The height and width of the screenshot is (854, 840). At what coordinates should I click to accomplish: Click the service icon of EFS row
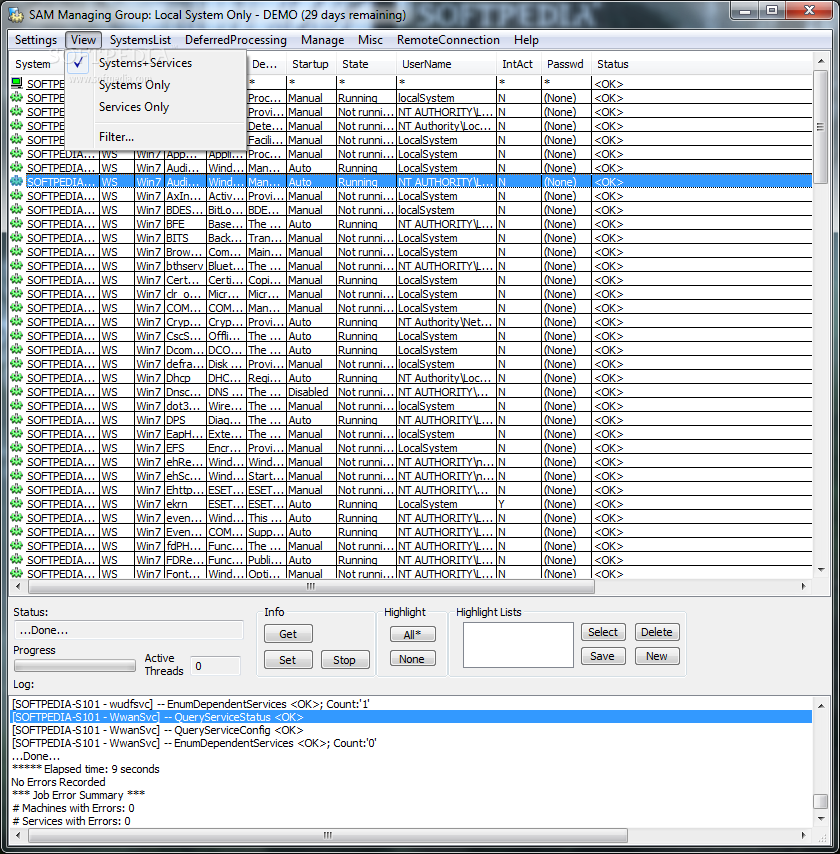17,447
